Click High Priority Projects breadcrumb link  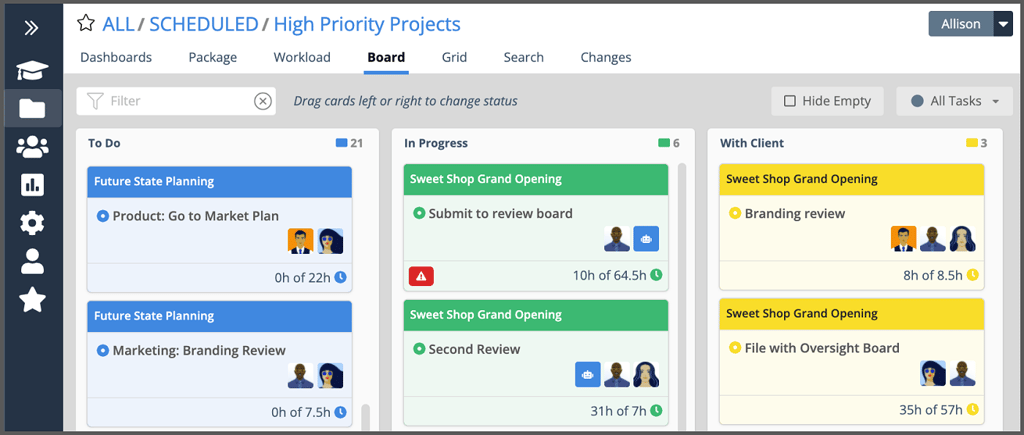coord(367,24)
